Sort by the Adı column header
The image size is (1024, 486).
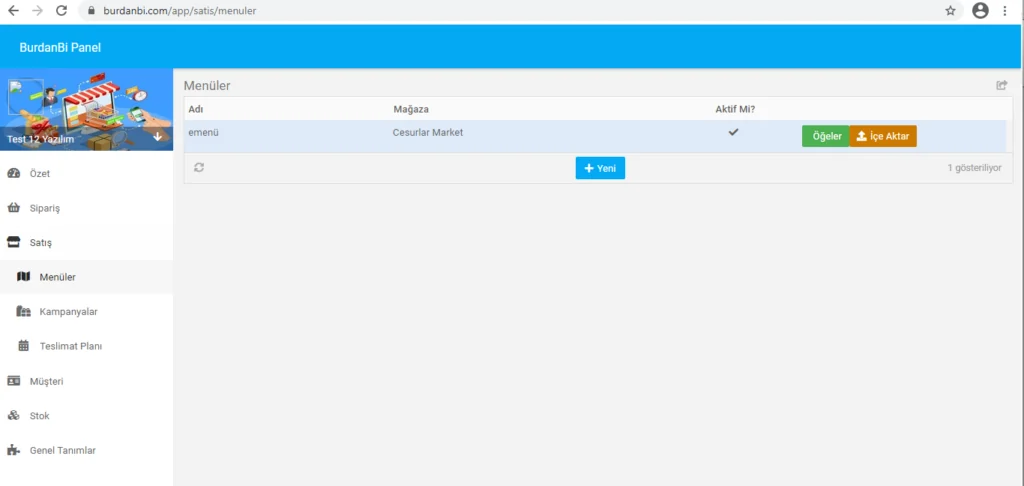pyautogui.click(x=196, y=109)
